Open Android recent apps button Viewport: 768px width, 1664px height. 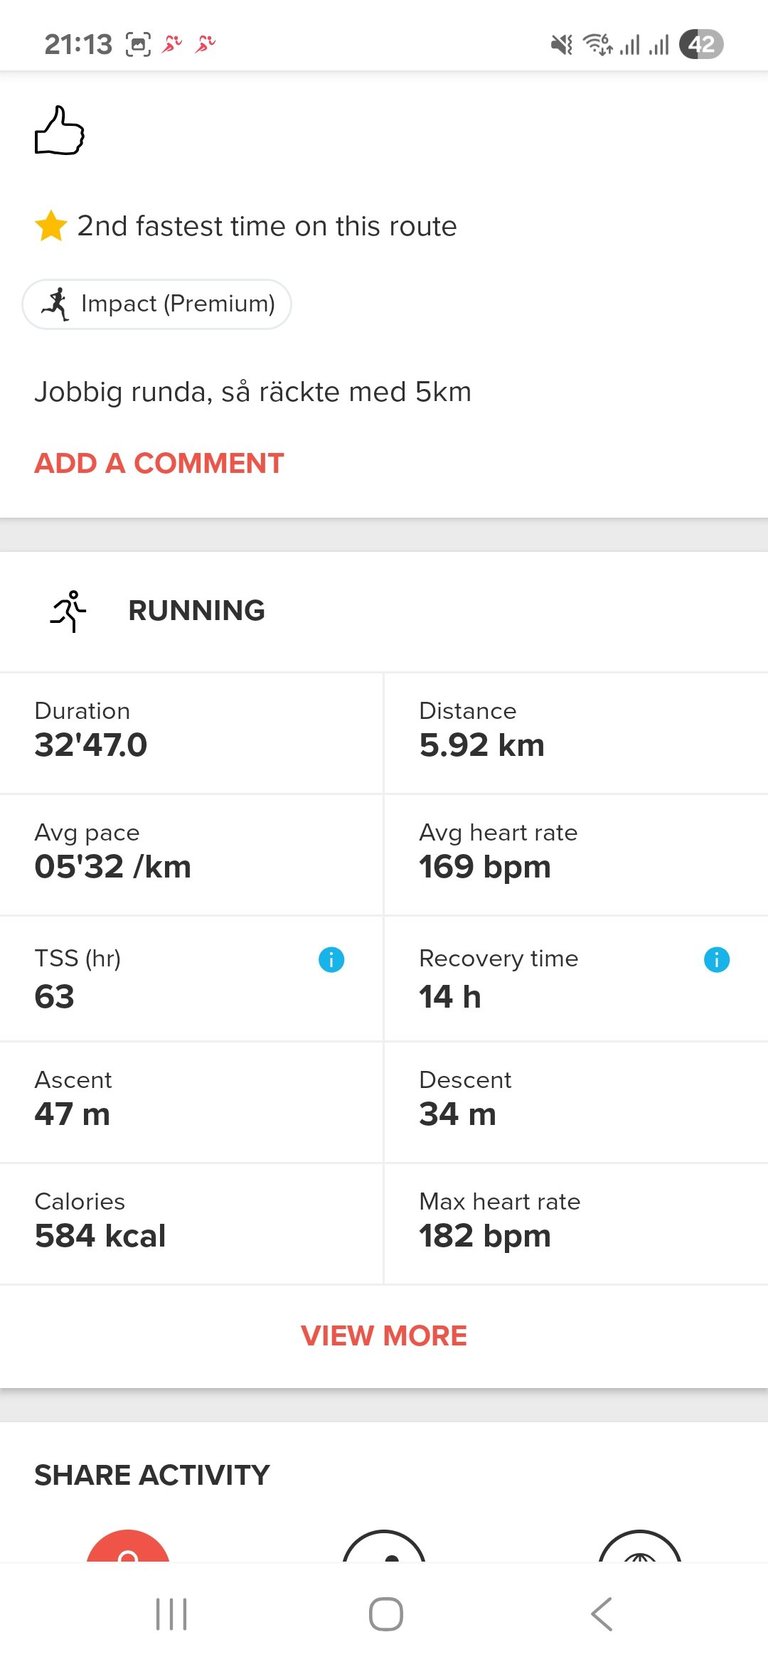[171, 1614]
